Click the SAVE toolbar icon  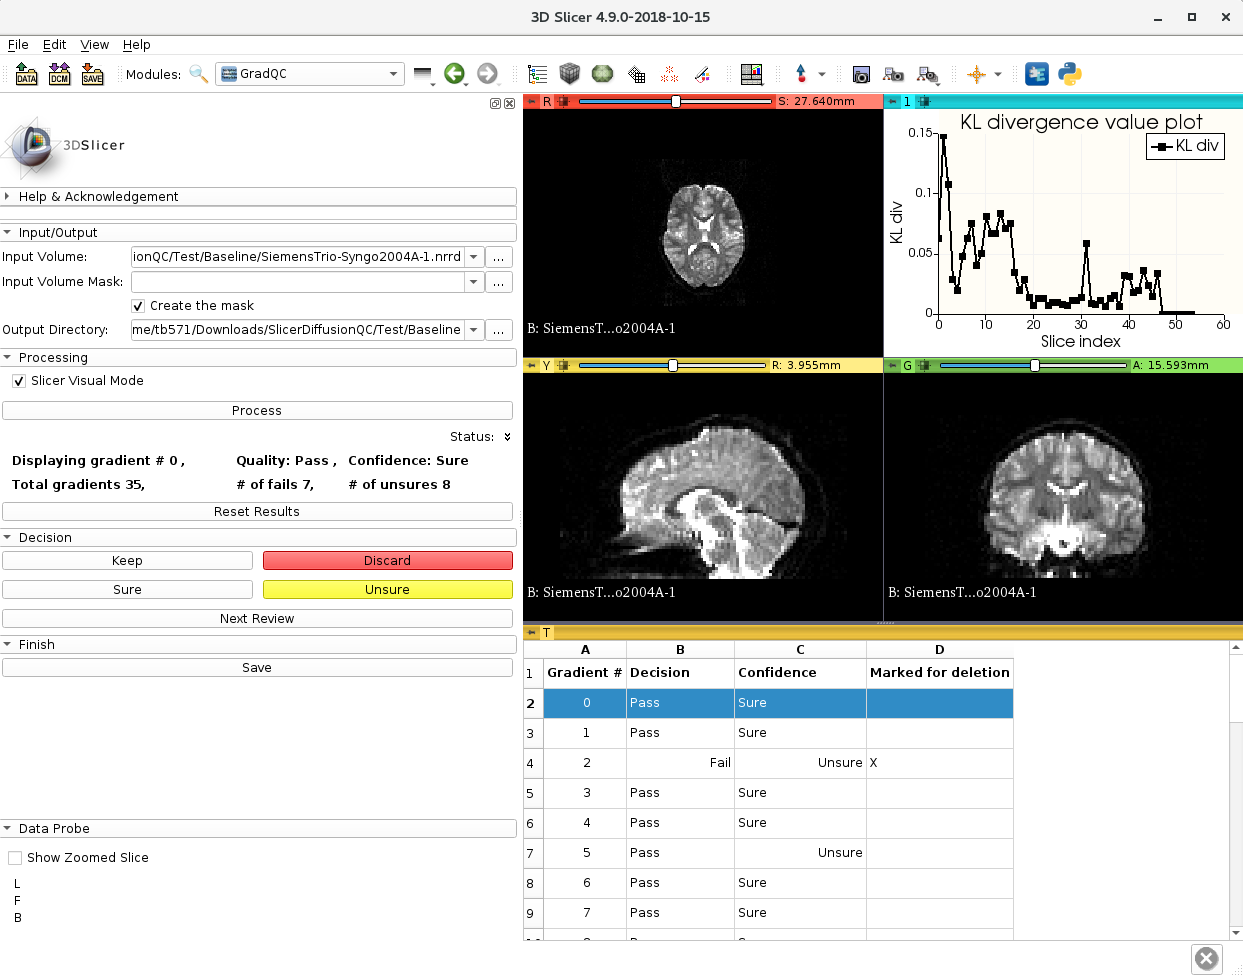pos(93,74)
